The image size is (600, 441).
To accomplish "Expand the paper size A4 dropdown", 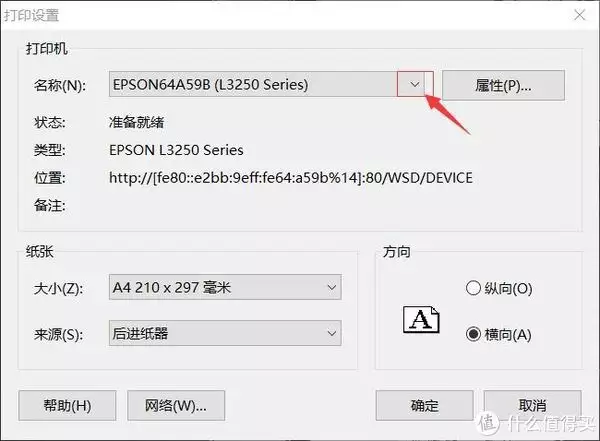I will point(332,287).
